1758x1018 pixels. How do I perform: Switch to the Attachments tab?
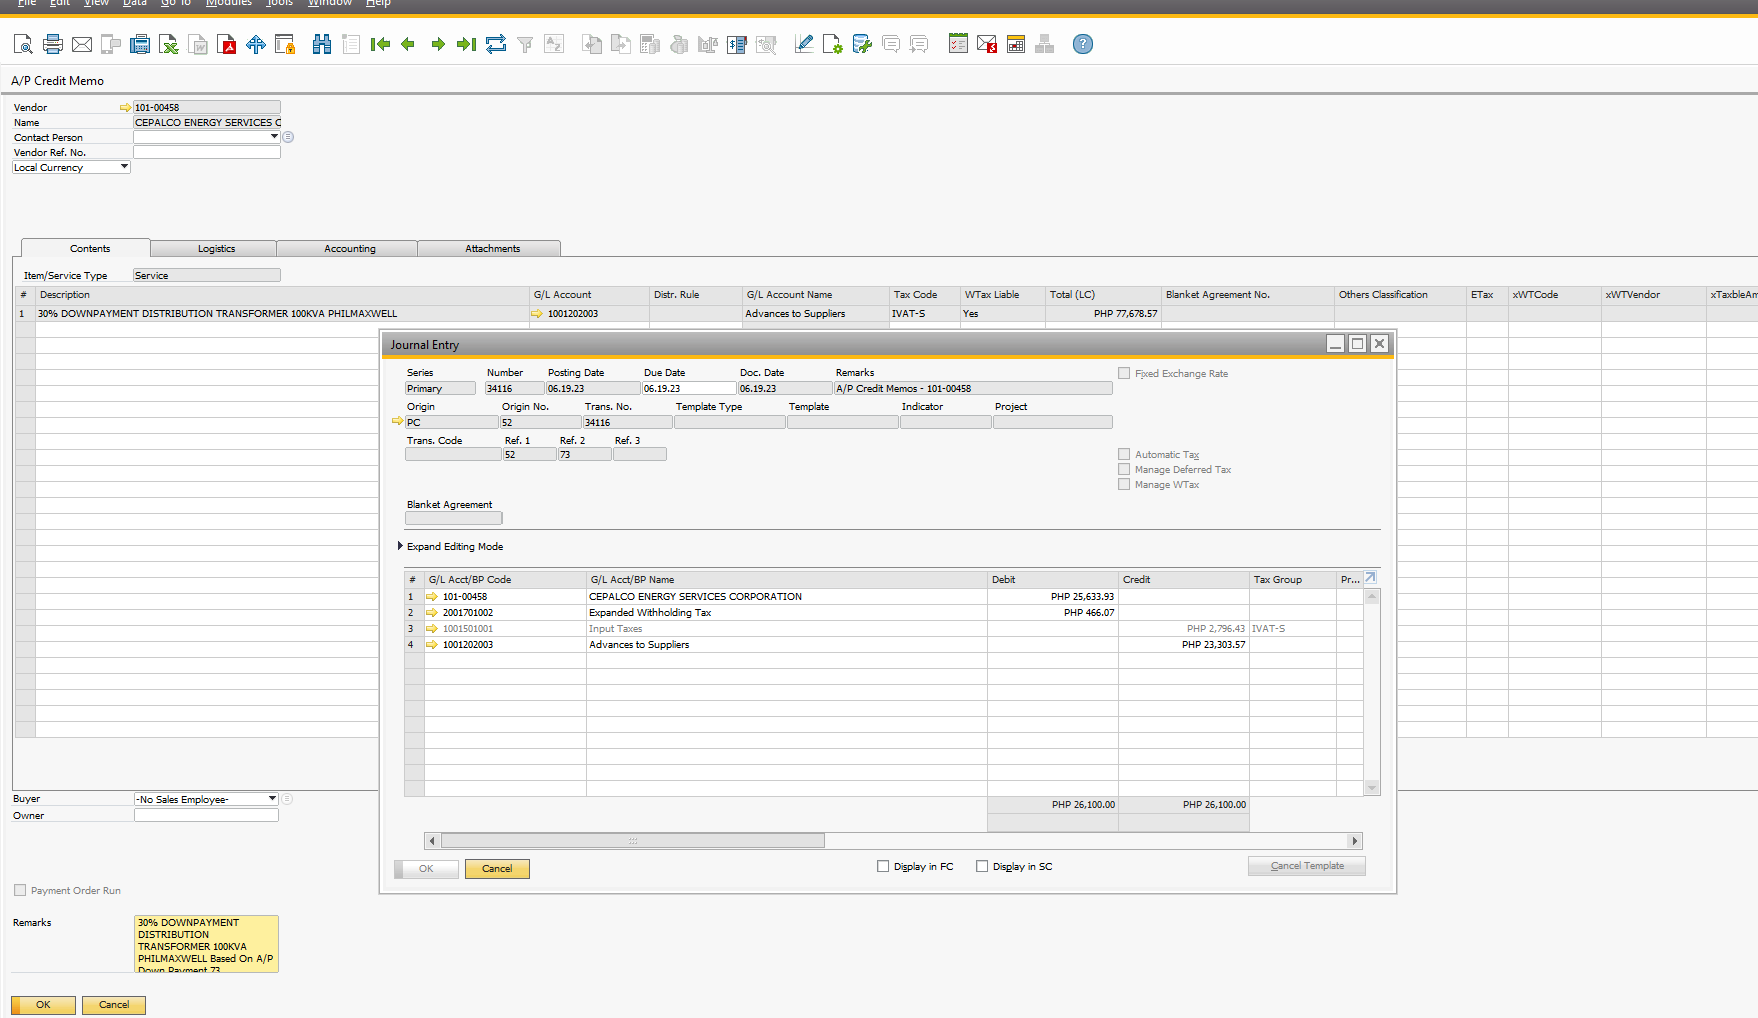coord(492,248)
